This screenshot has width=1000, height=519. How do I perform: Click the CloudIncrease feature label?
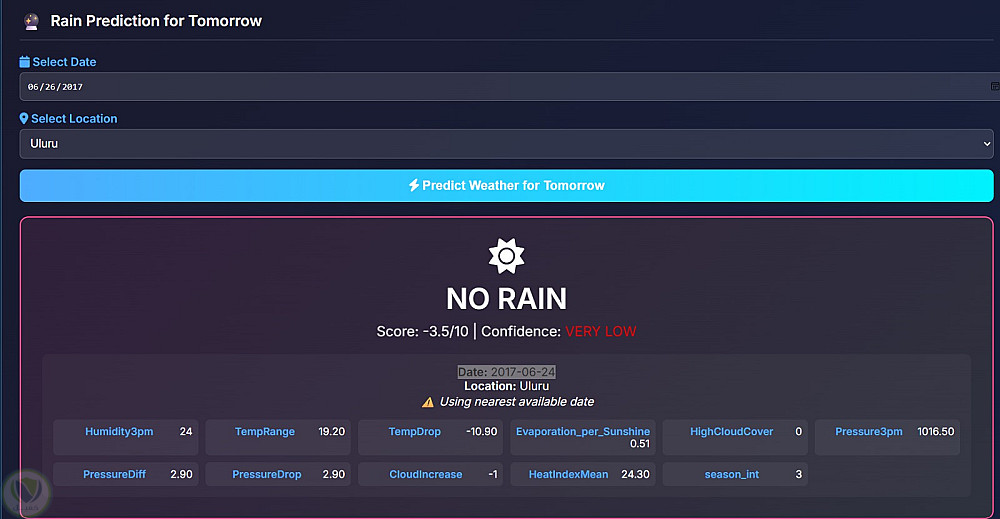pyautogui.click(x=425, y=474)
